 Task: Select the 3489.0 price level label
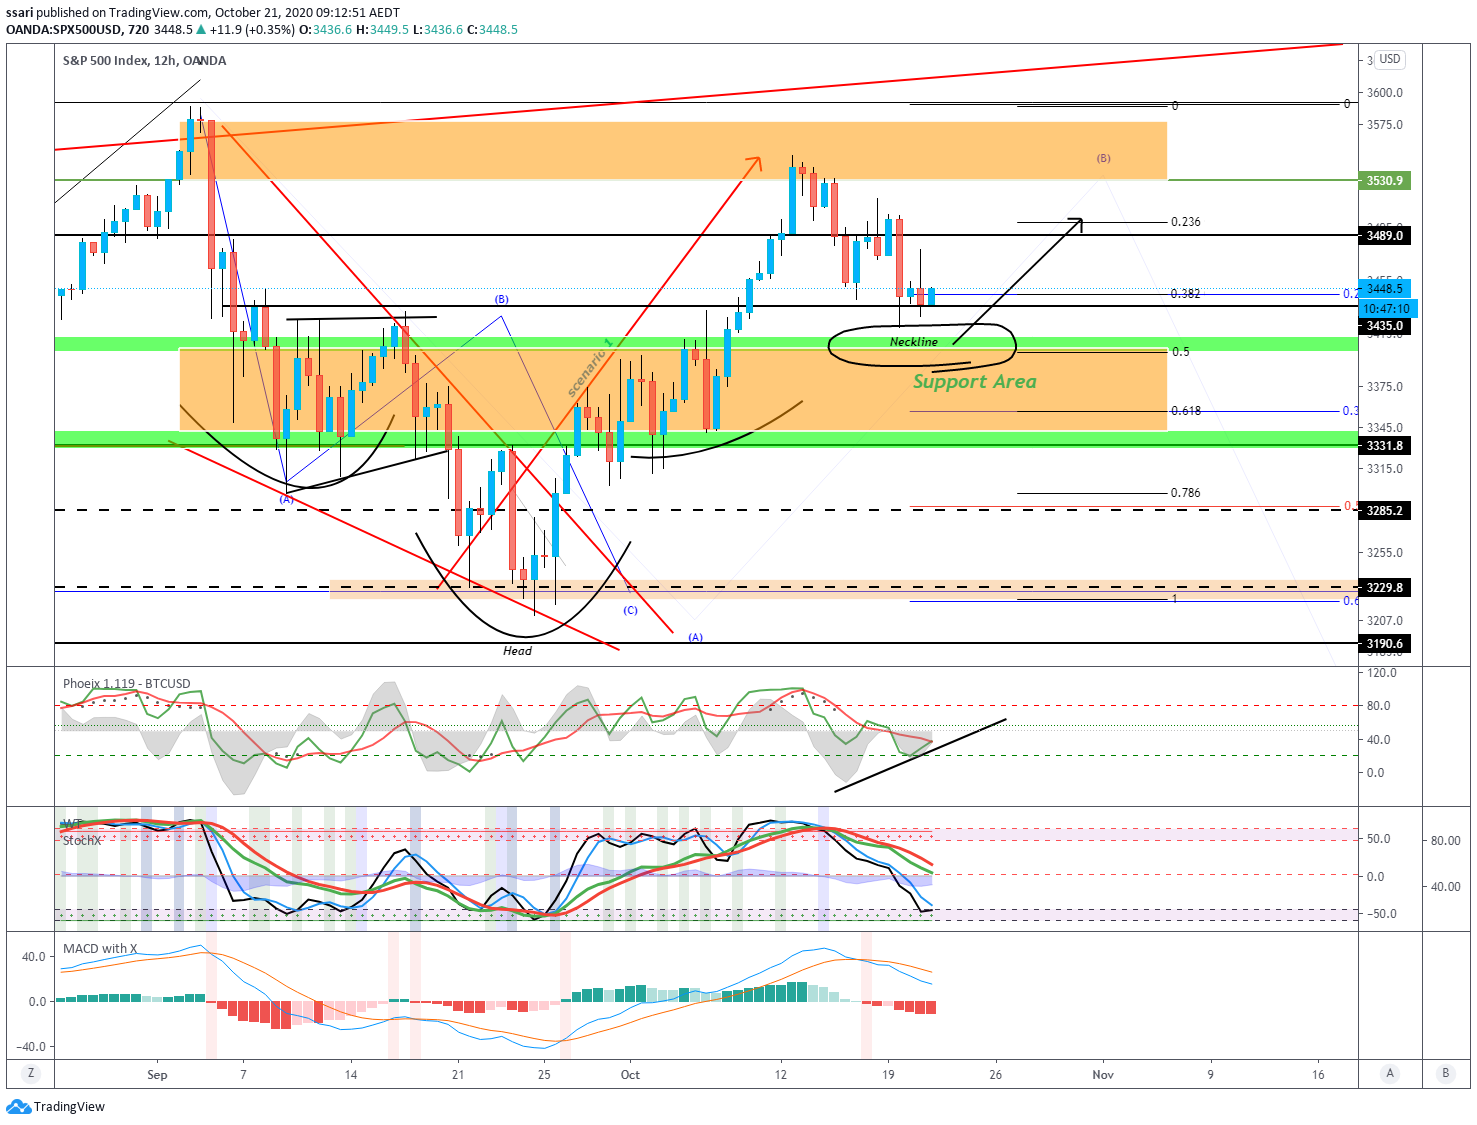click(1384, 236)
